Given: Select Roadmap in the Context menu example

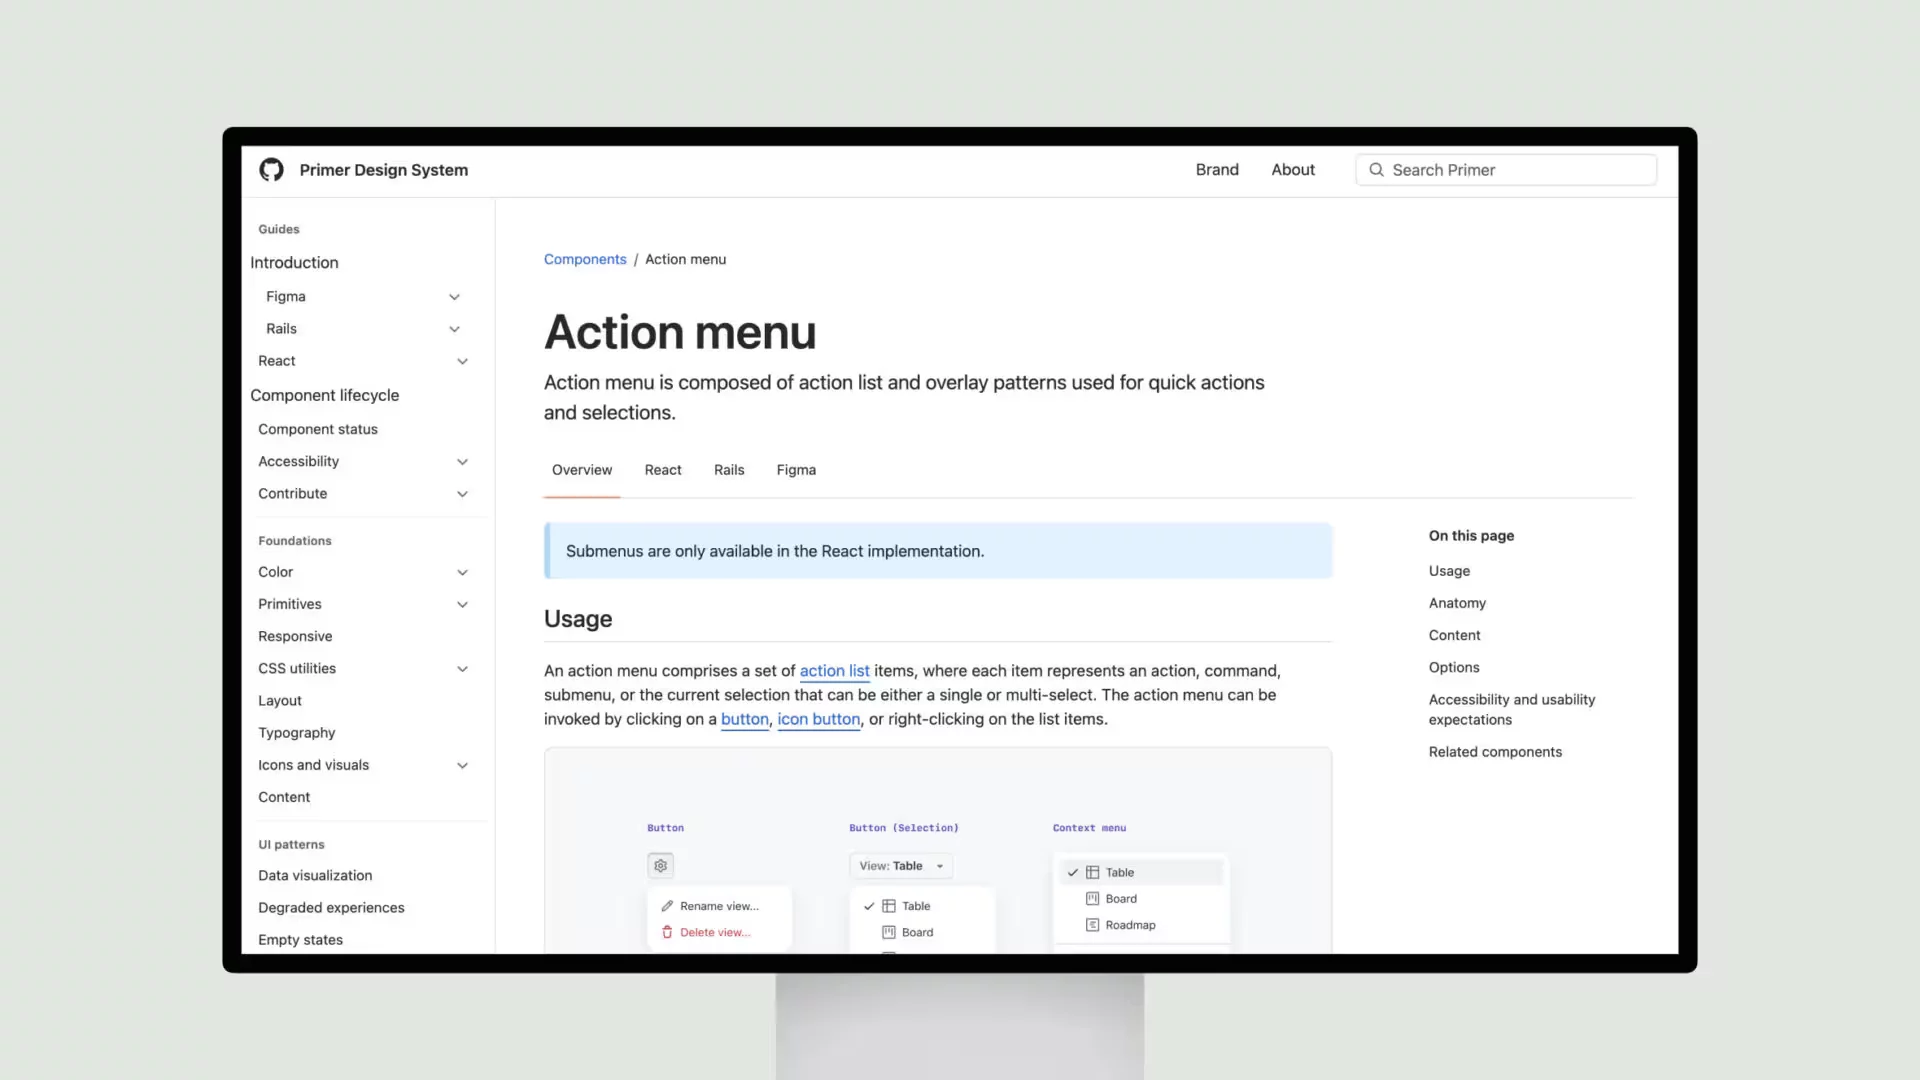Looking at the screenshot, I should click(x=1141, y=925).
